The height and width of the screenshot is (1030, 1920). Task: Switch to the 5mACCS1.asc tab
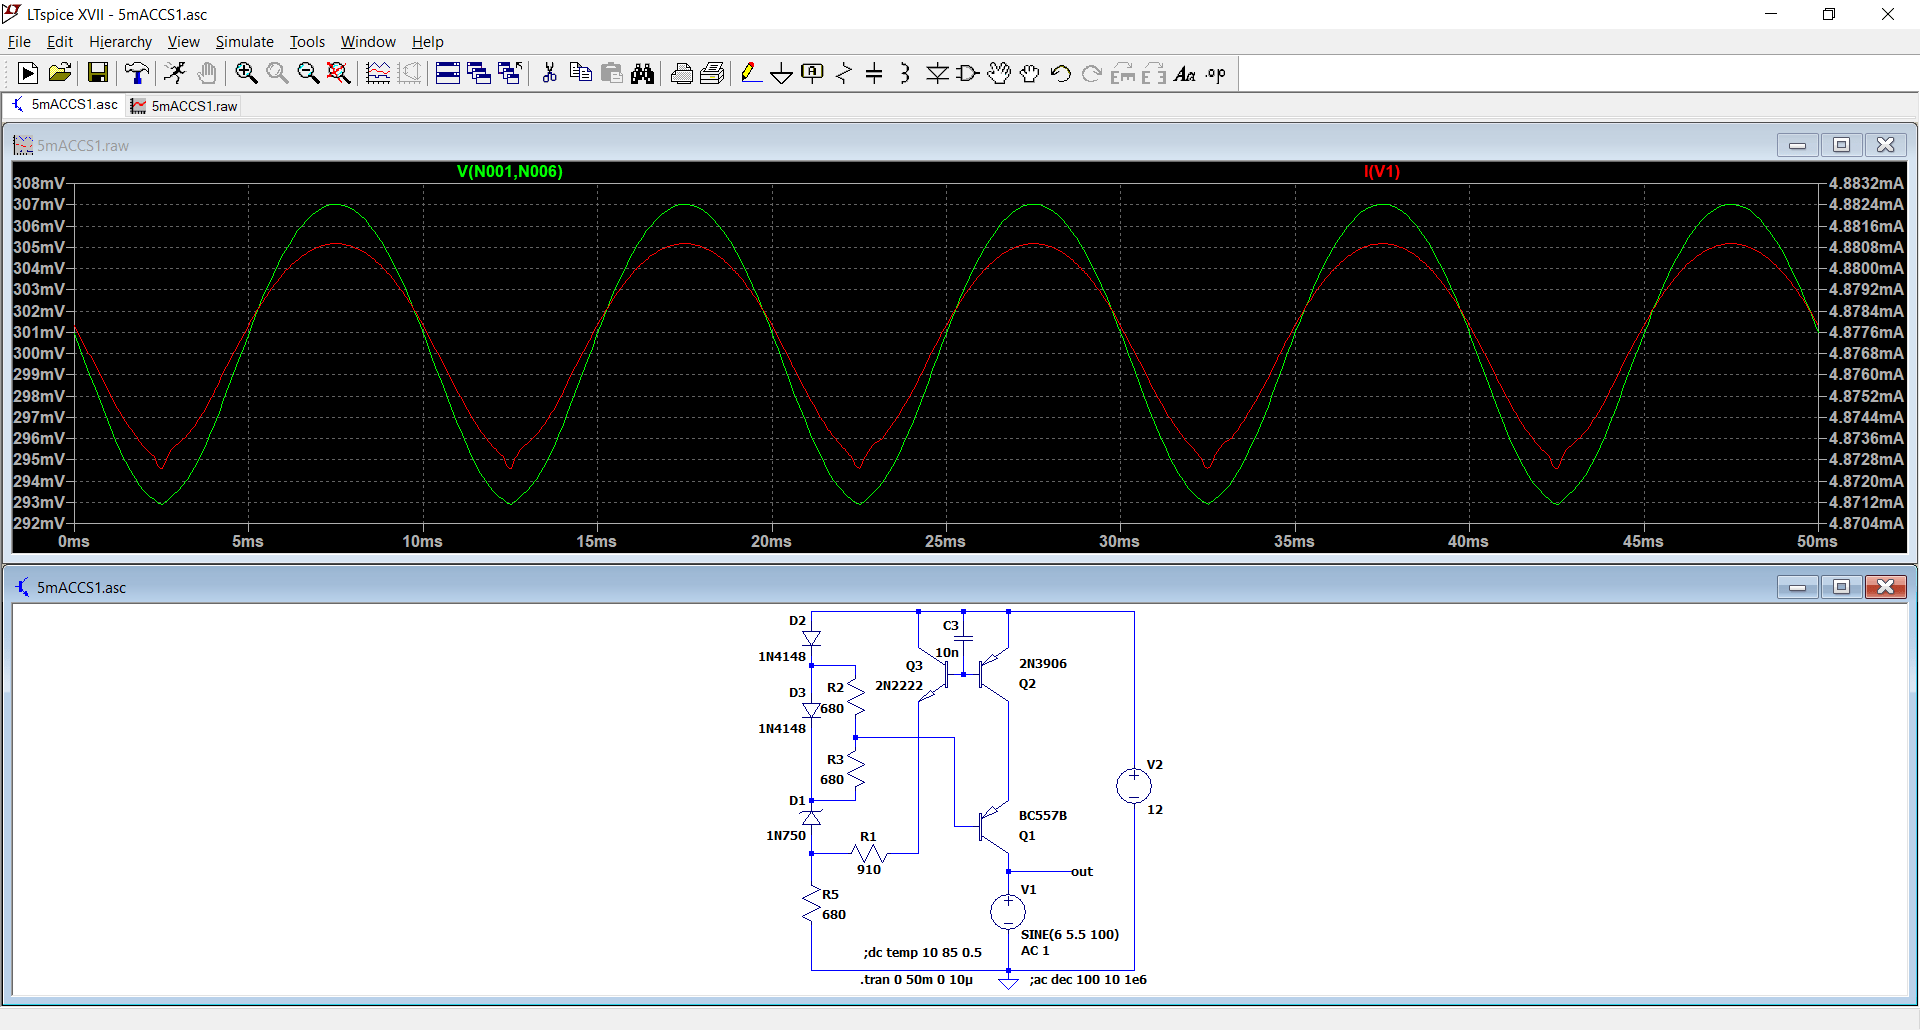[x=65, y=105]
